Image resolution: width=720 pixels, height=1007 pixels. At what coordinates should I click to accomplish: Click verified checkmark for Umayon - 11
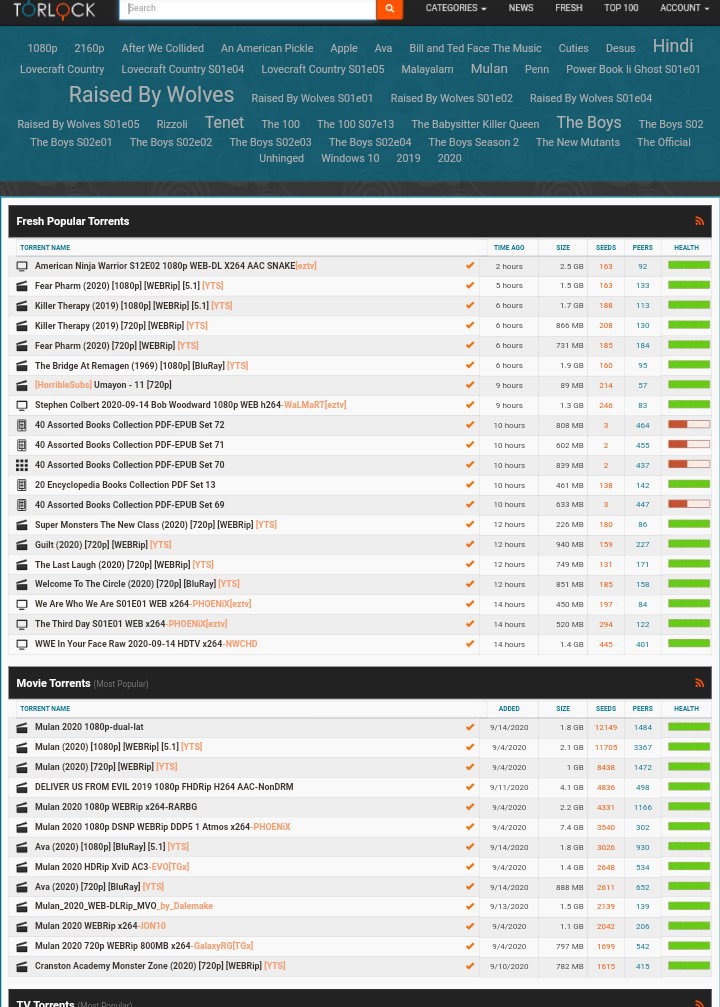(x=470, y=385)
